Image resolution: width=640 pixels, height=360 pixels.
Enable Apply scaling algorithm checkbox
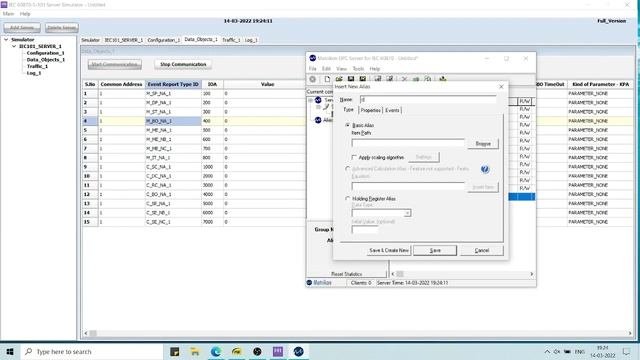pos(354,157)
